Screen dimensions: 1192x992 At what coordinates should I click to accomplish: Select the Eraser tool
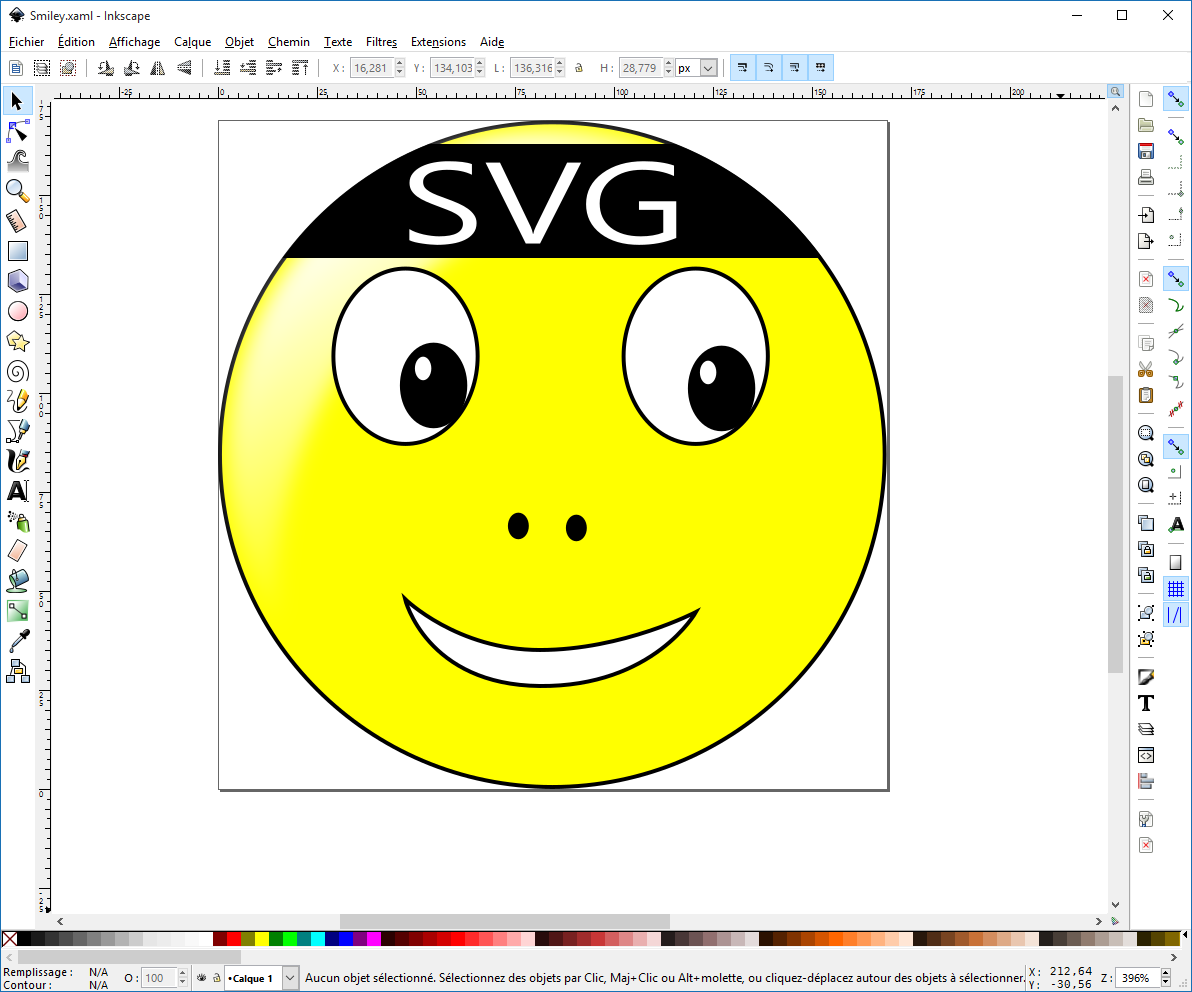click(x=17, y=550)
